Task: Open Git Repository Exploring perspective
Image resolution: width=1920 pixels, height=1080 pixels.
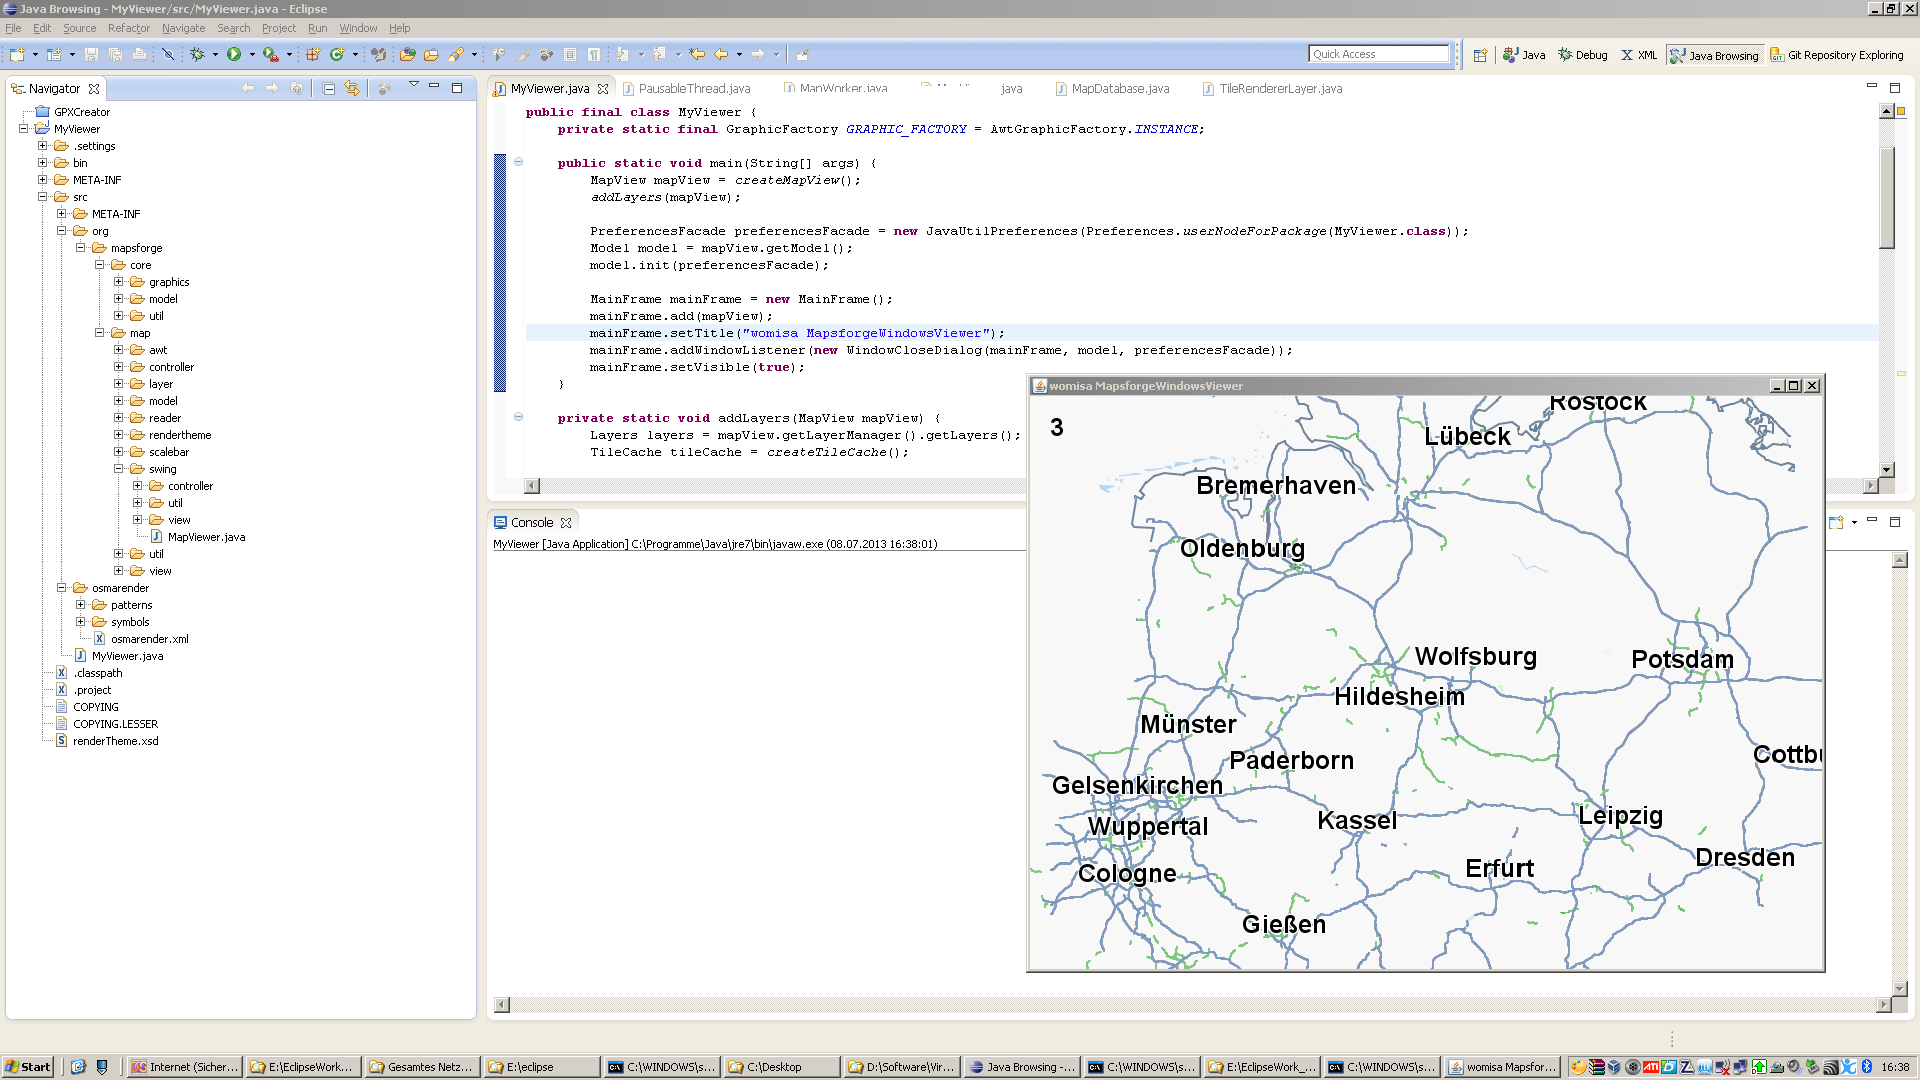Action: [x=1836, y=55]
